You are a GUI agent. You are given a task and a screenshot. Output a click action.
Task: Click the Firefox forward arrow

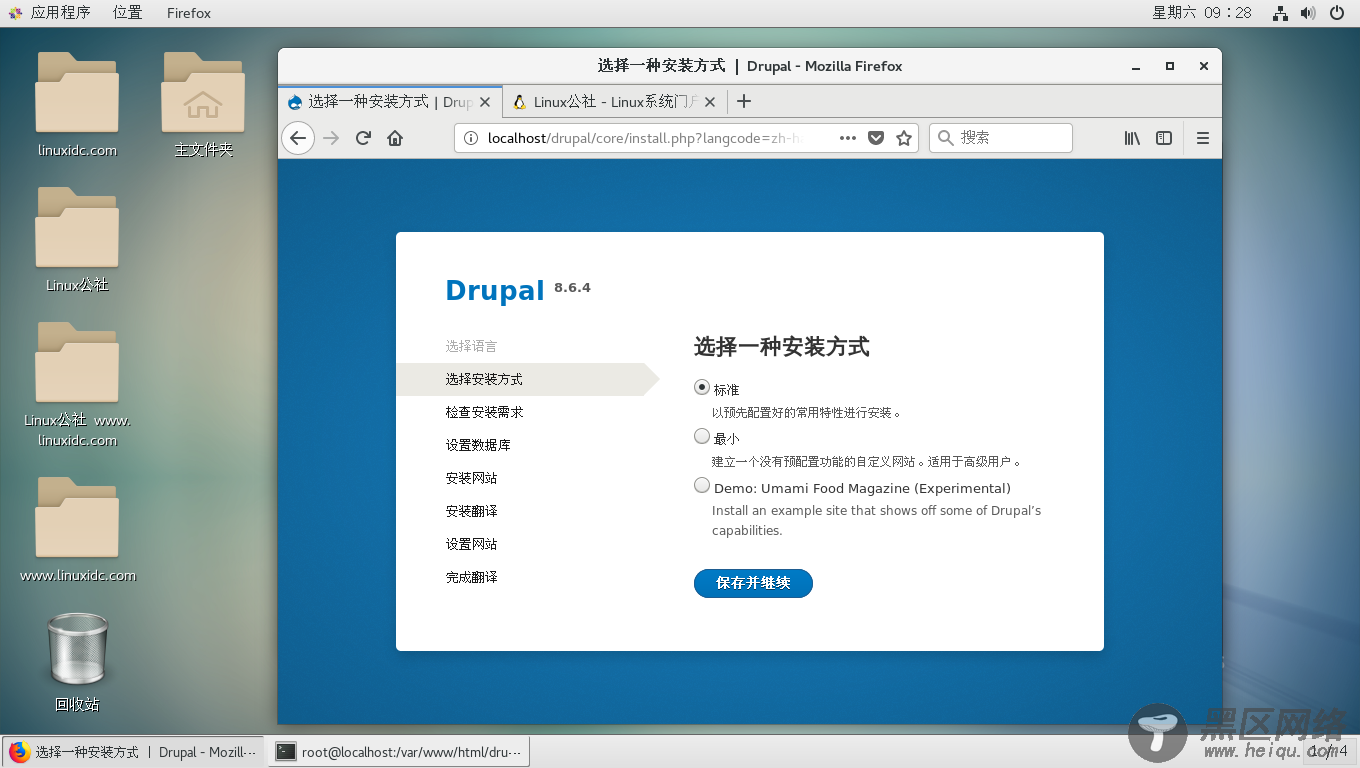coord(331,138)
